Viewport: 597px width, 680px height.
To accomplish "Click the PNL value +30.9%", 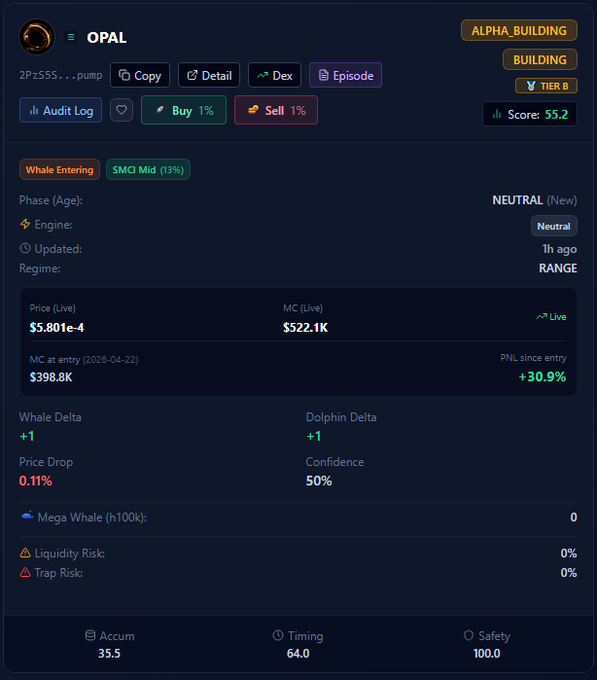I will point(542,376).
